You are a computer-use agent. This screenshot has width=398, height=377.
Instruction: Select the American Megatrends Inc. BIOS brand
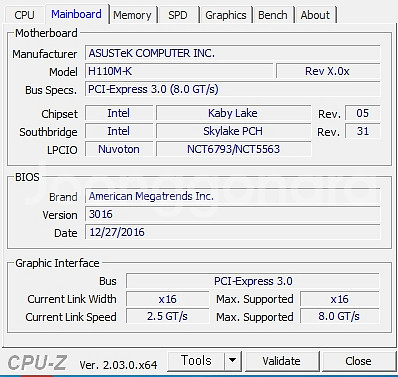pyautogui.click(x=232, y=196)
